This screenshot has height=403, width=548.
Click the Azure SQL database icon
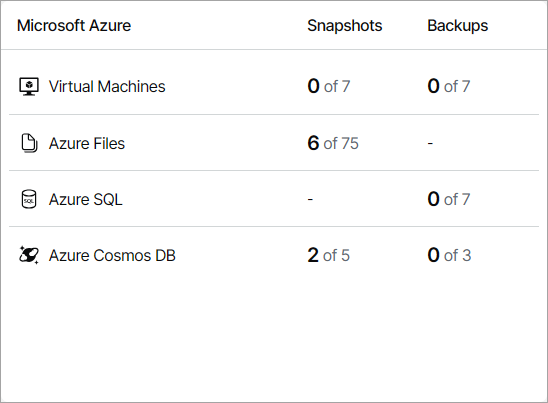click(x=29, y=199)
